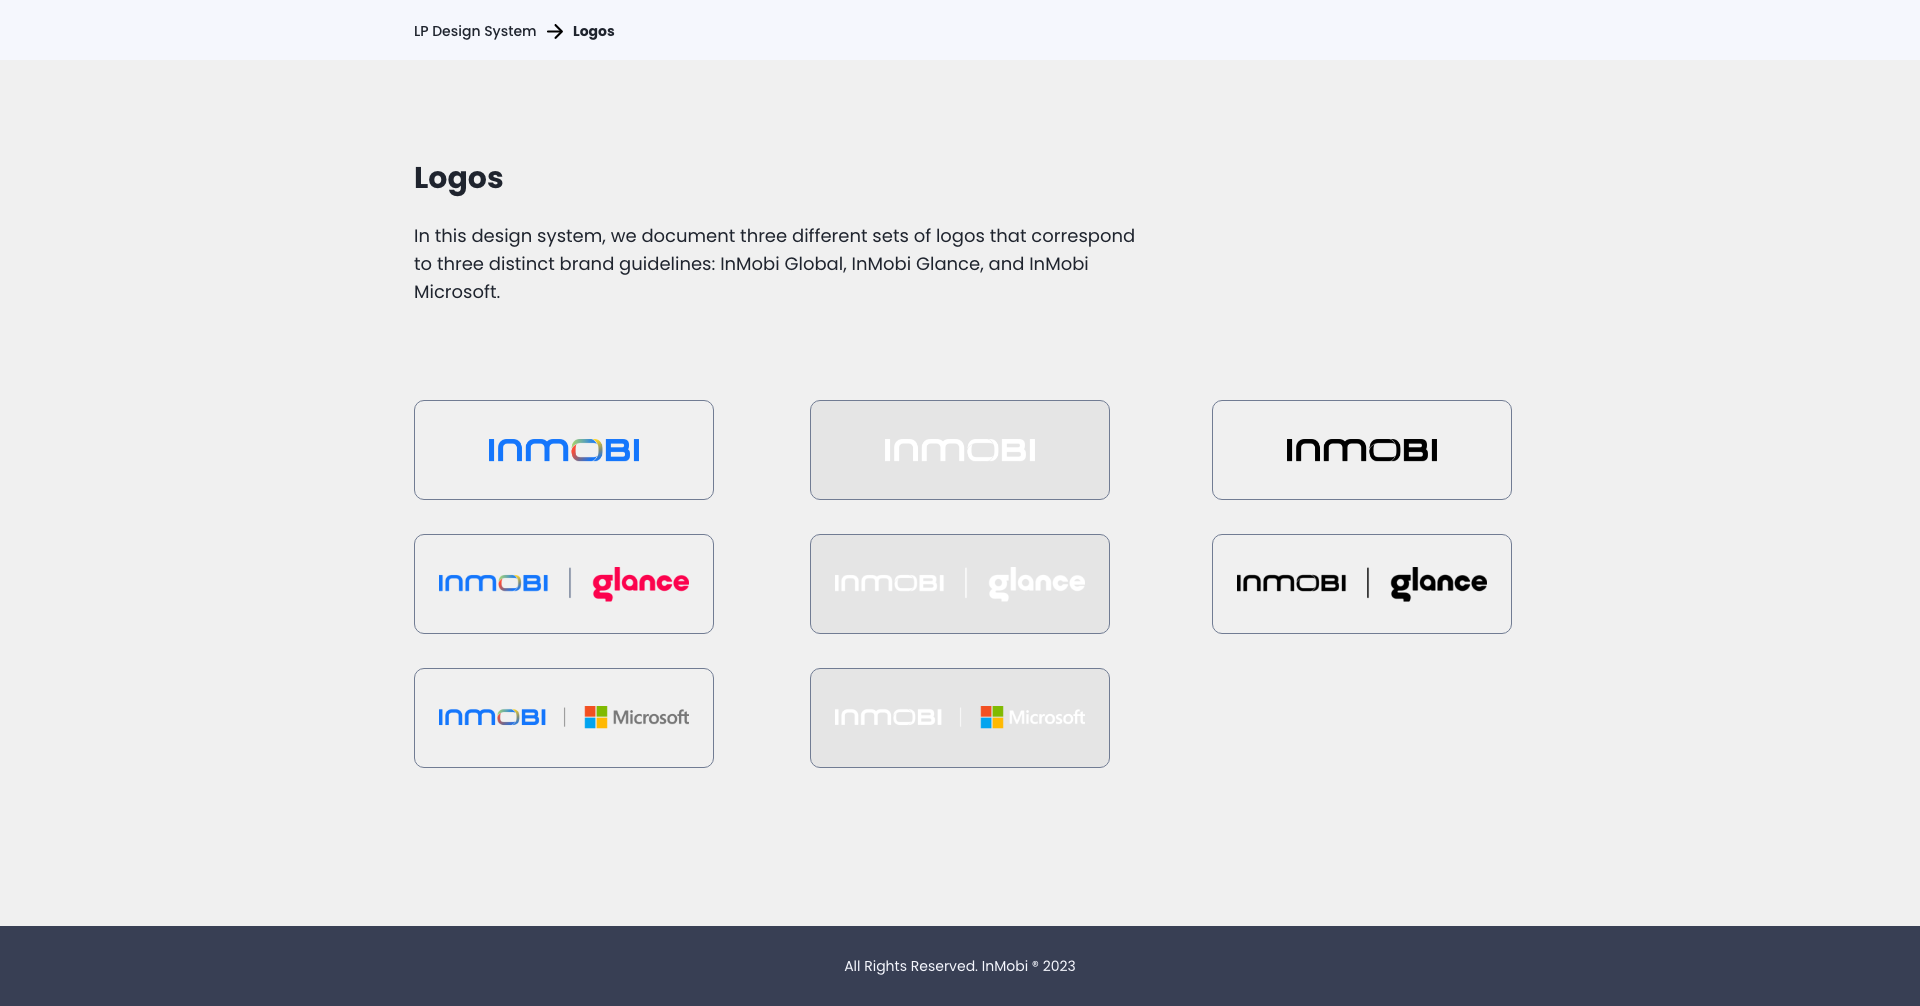Click the black InMobi logo beside black glance

tap(1291, 583)
